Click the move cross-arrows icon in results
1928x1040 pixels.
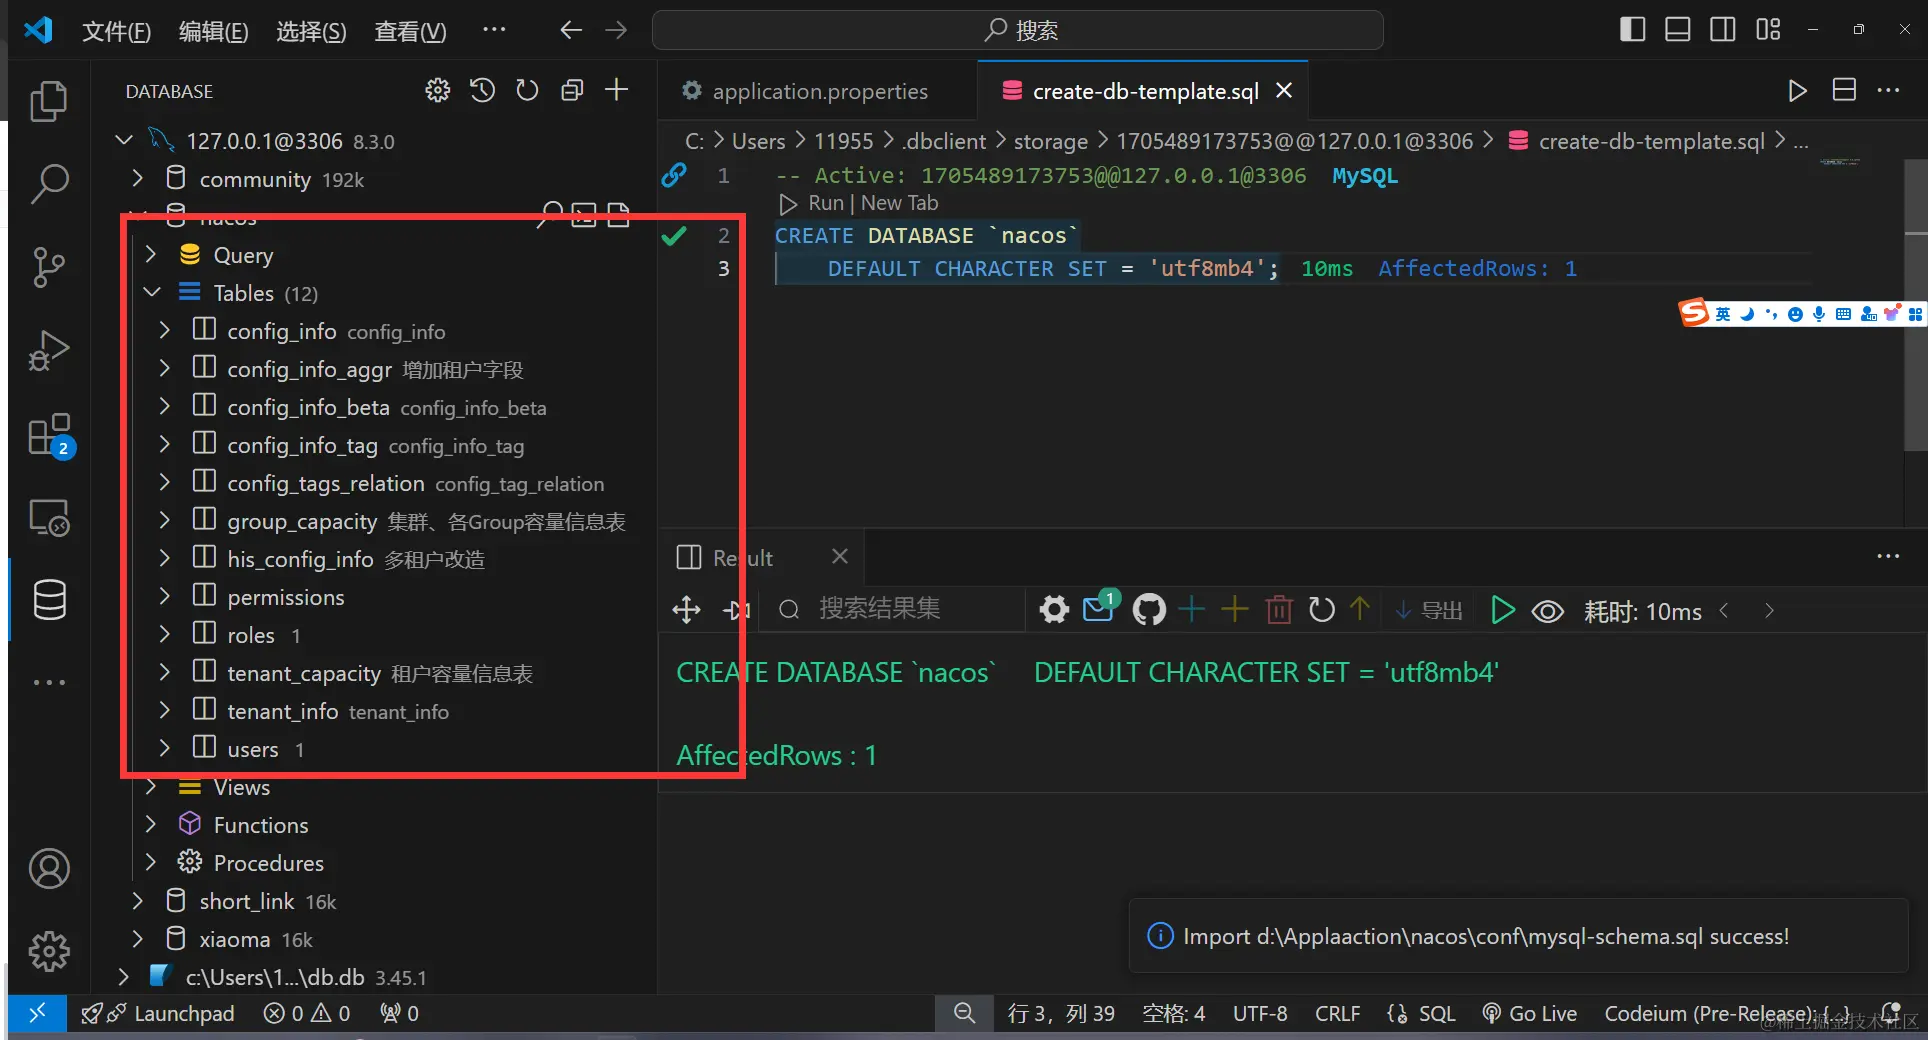(686, 610)
